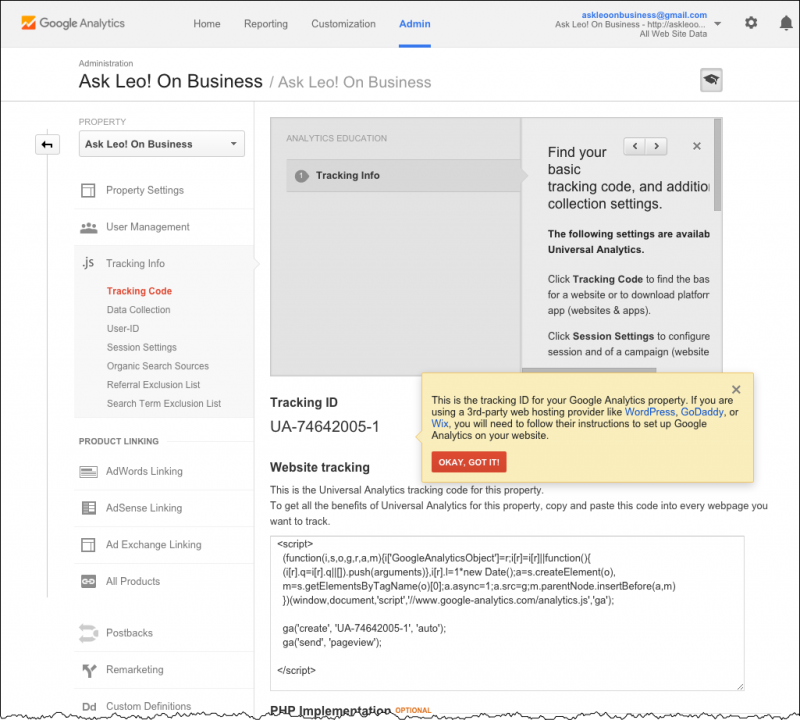The image size is (800, 720).
Task: Open Organic Search Sources
Action: click(158, 366)
